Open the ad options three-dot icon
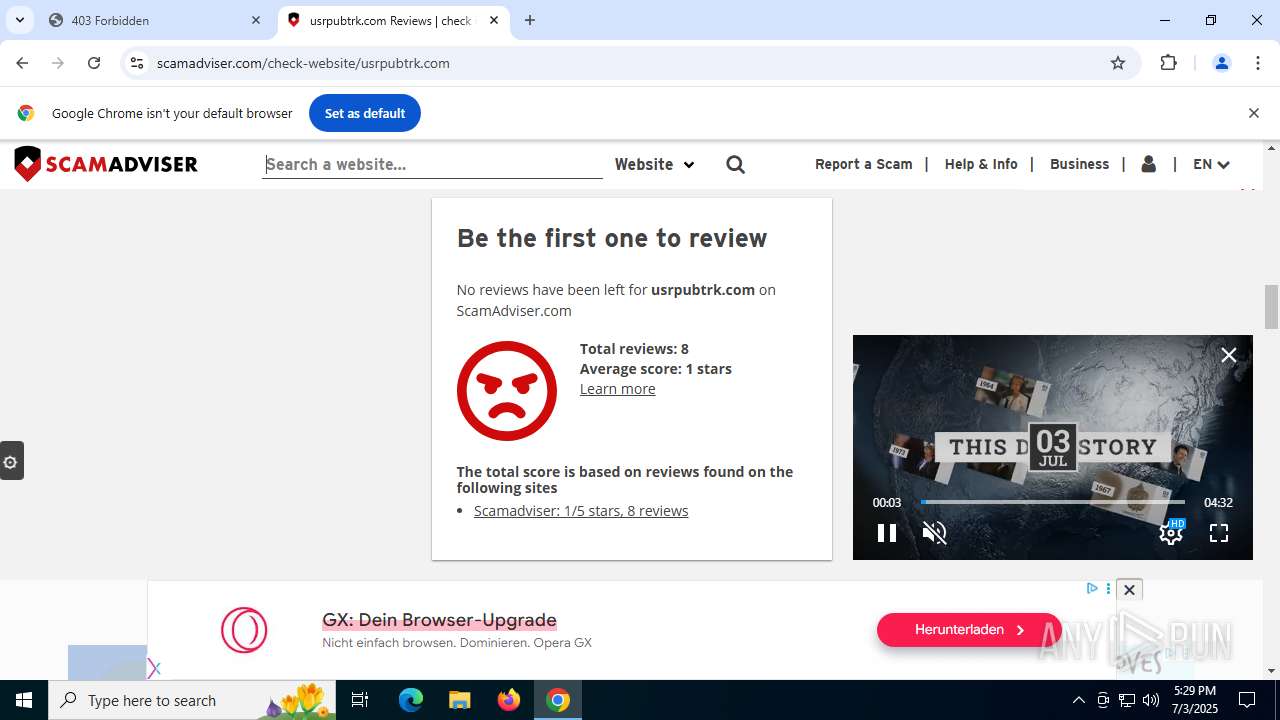 (x=1108, y=588)
